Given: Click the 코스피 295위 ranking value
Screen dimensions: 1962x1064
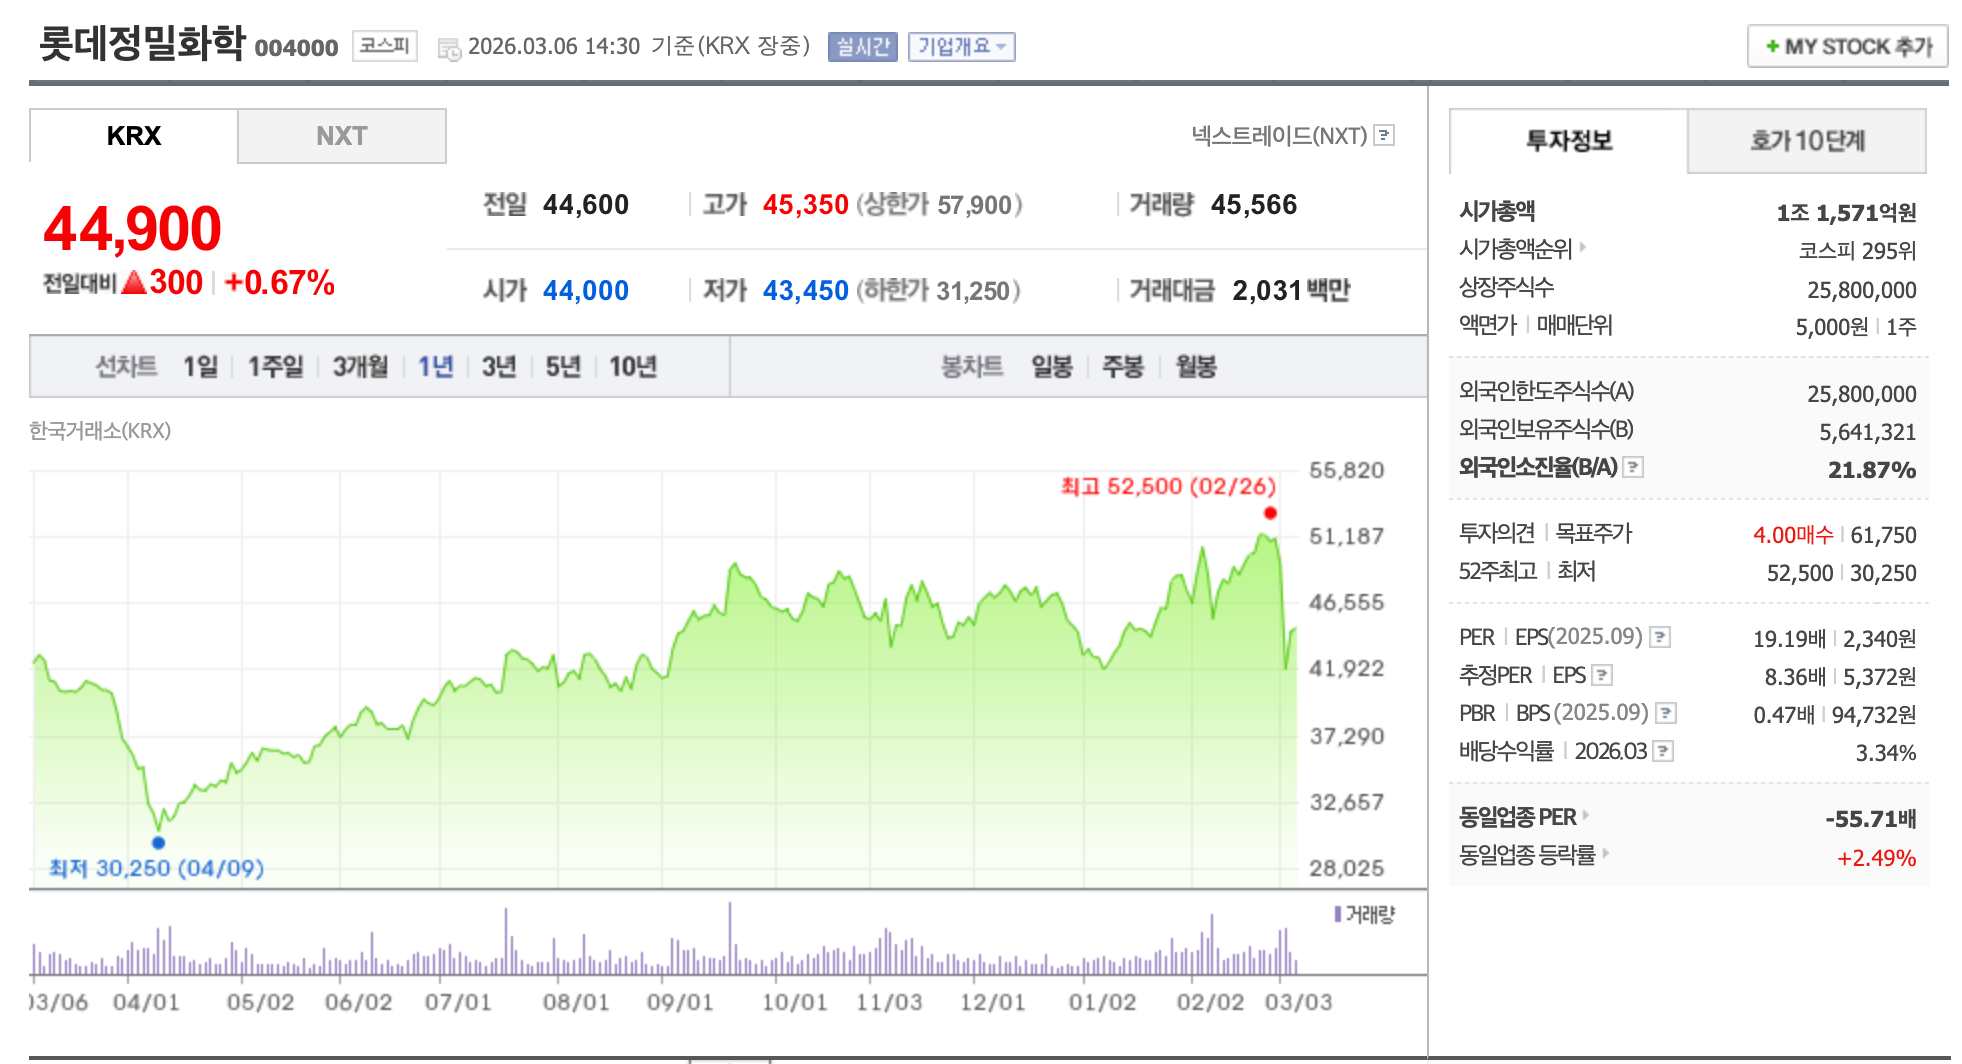Looking at the screenshot, I should pos(1857,251).
